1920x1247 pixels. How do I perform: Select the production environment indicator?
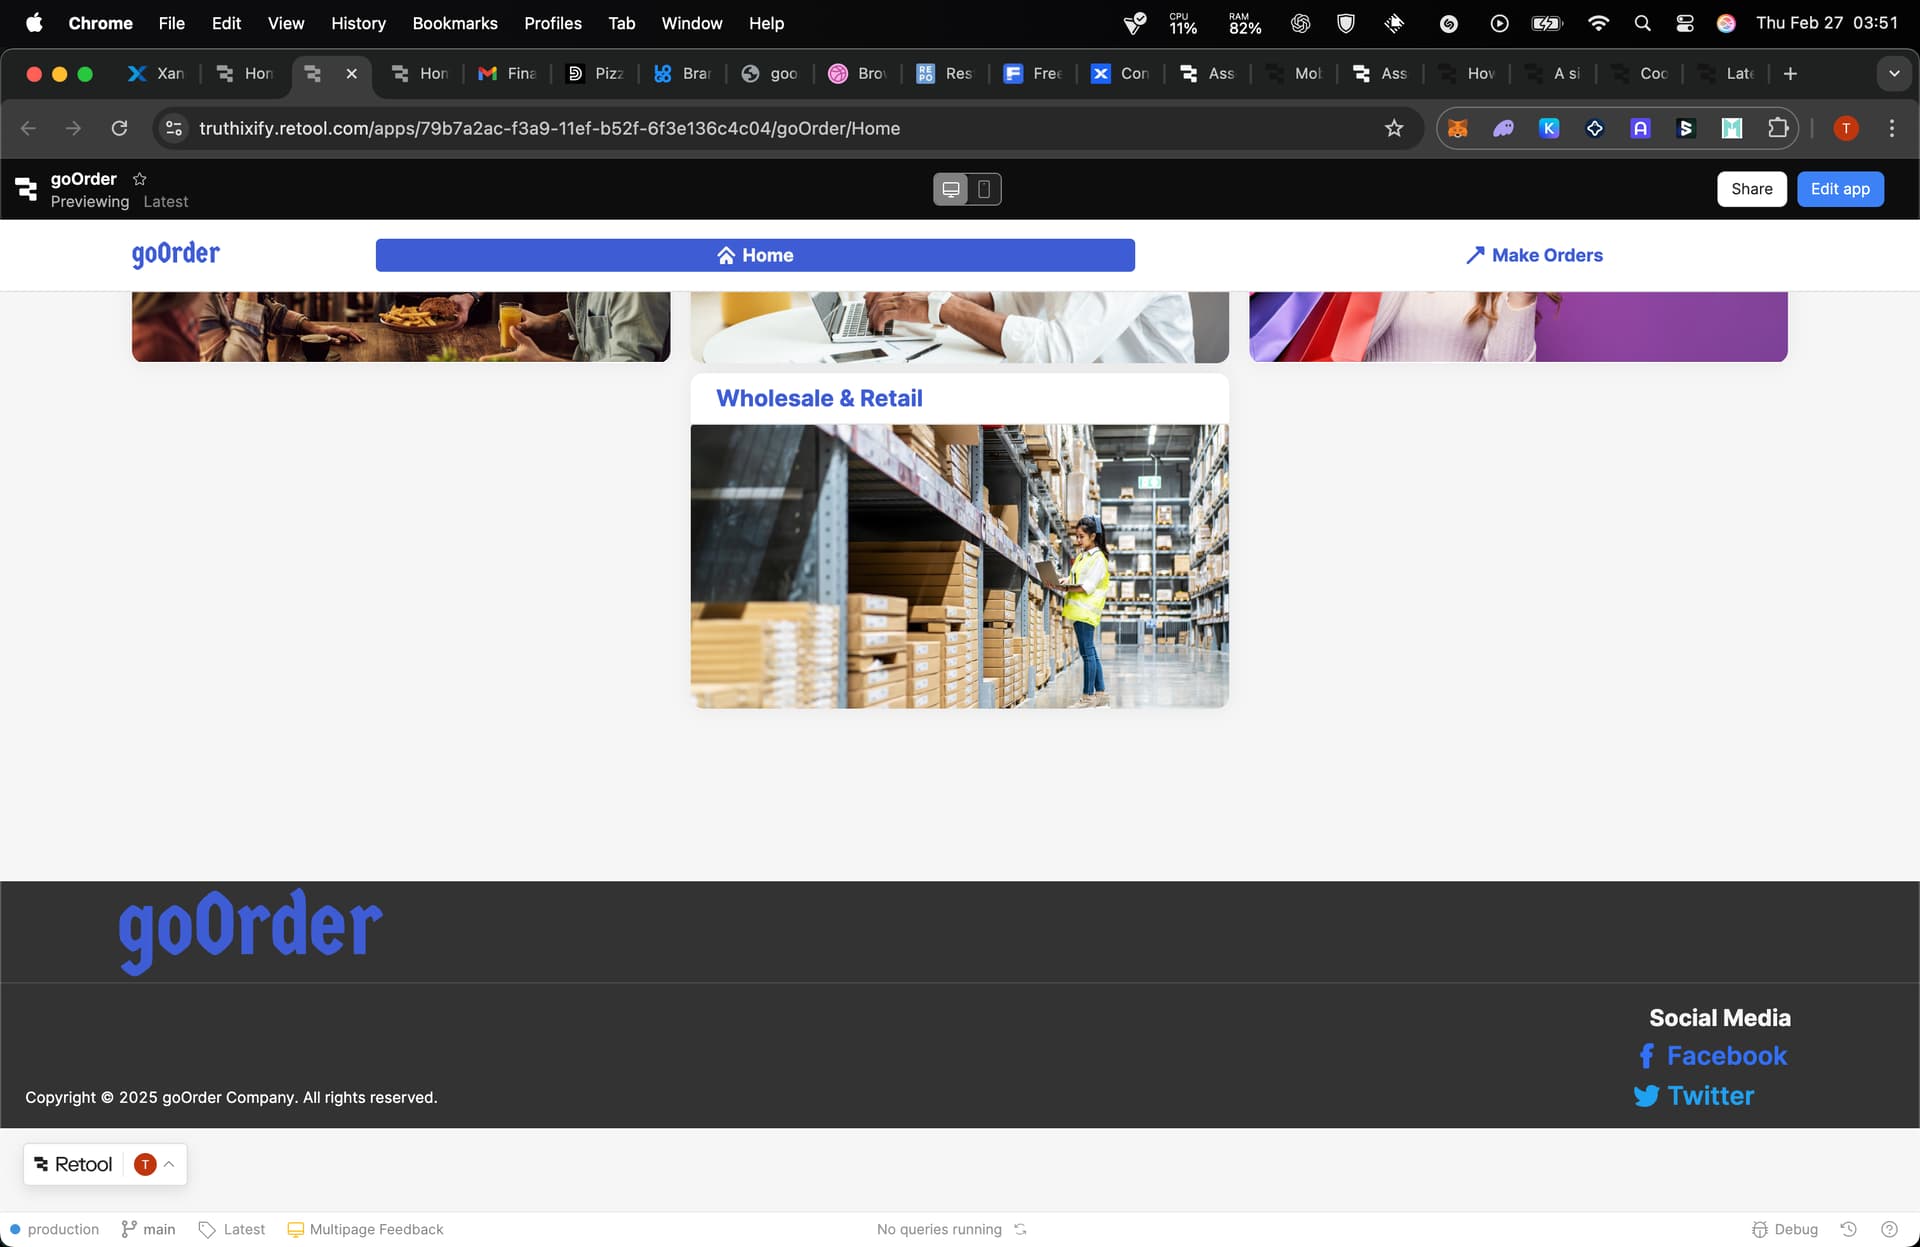pyautogui.click(x=55, y=1229)
